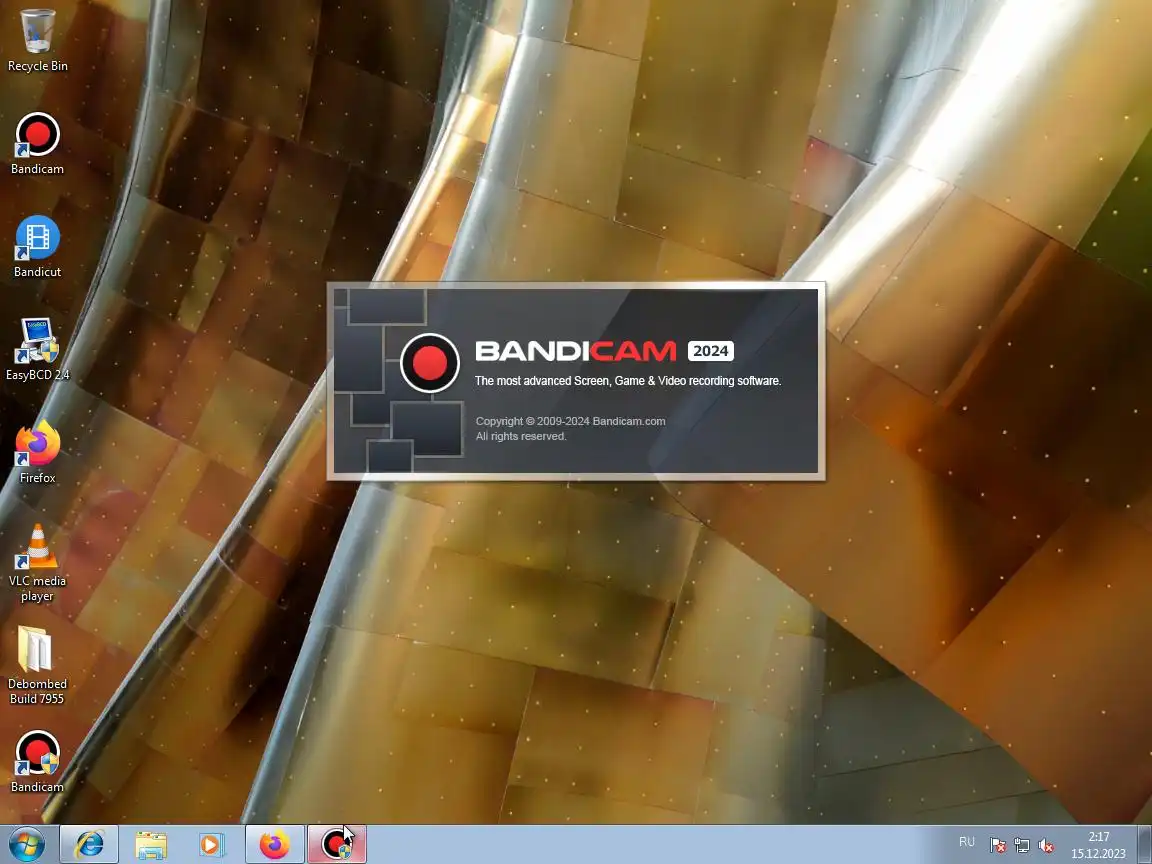The width and height of the screenshot is (1152, 864).
Task: Select the Firefox desktop shortcut
Action: click(37, 452)
